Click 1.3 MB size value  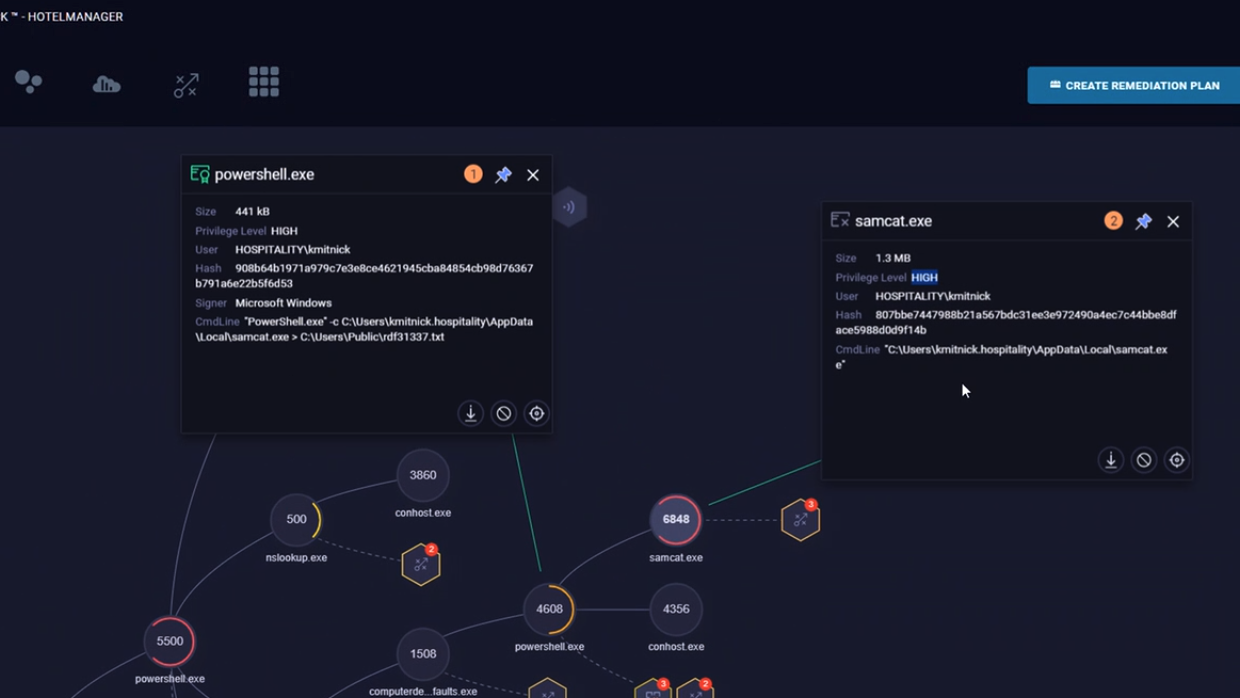point(893,258)
